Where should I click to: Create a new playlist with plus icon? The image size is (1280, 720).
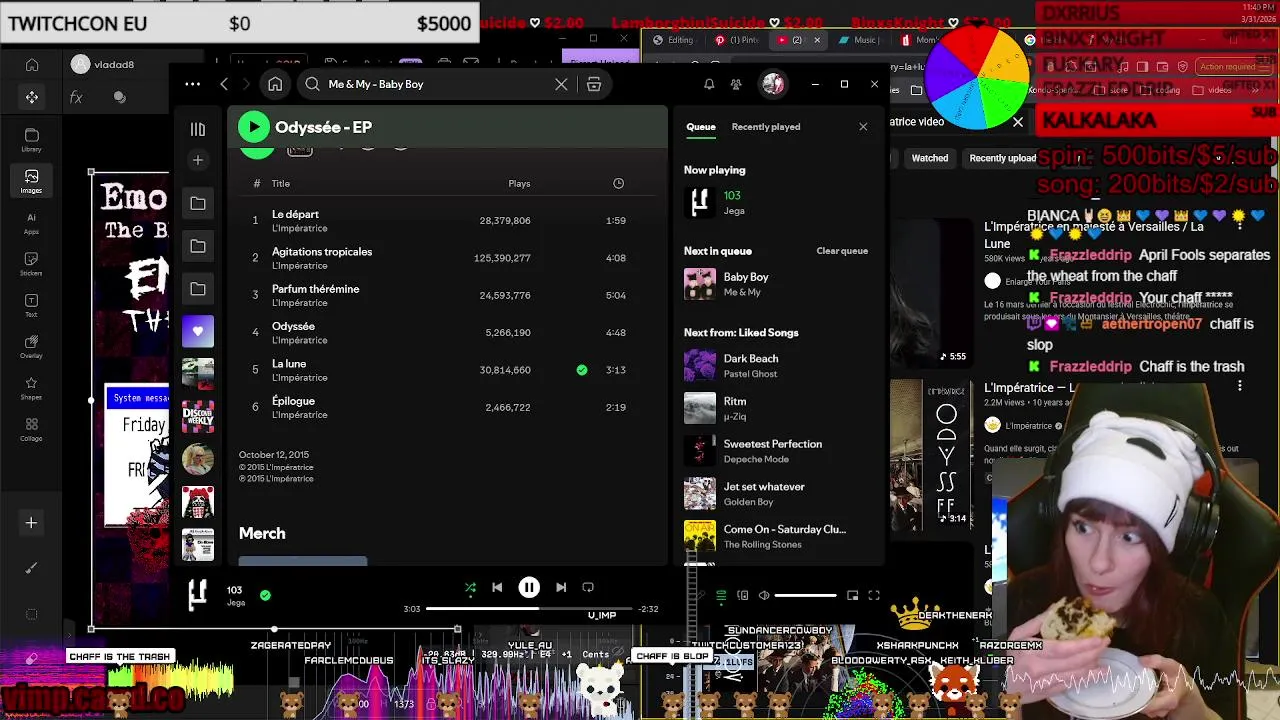tap(198, 160)
